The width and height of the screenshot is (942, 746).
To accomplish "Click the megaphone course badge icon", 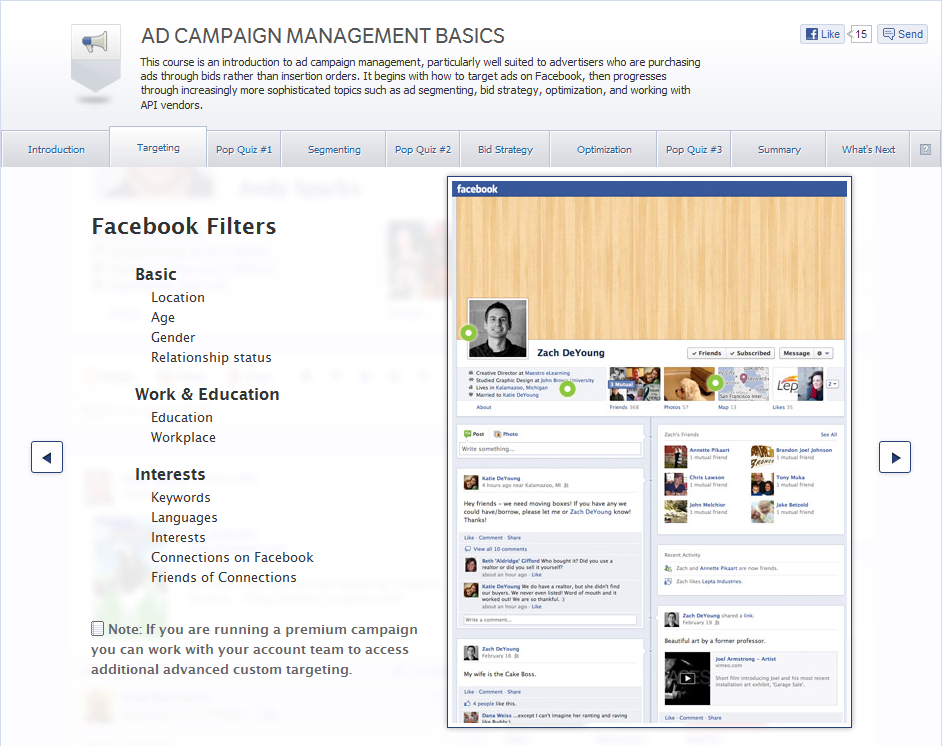I will pyautogui.click(x=96, y=59).
